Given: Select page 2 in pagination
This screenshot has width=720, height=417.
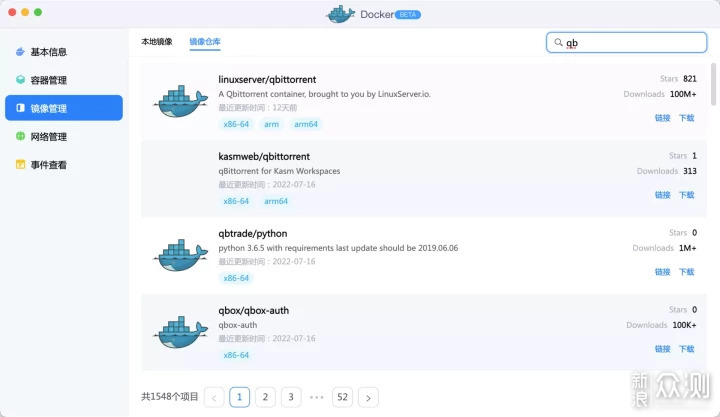Looking at the screenshot, I should pyautogui.click(x=265, y=397).
